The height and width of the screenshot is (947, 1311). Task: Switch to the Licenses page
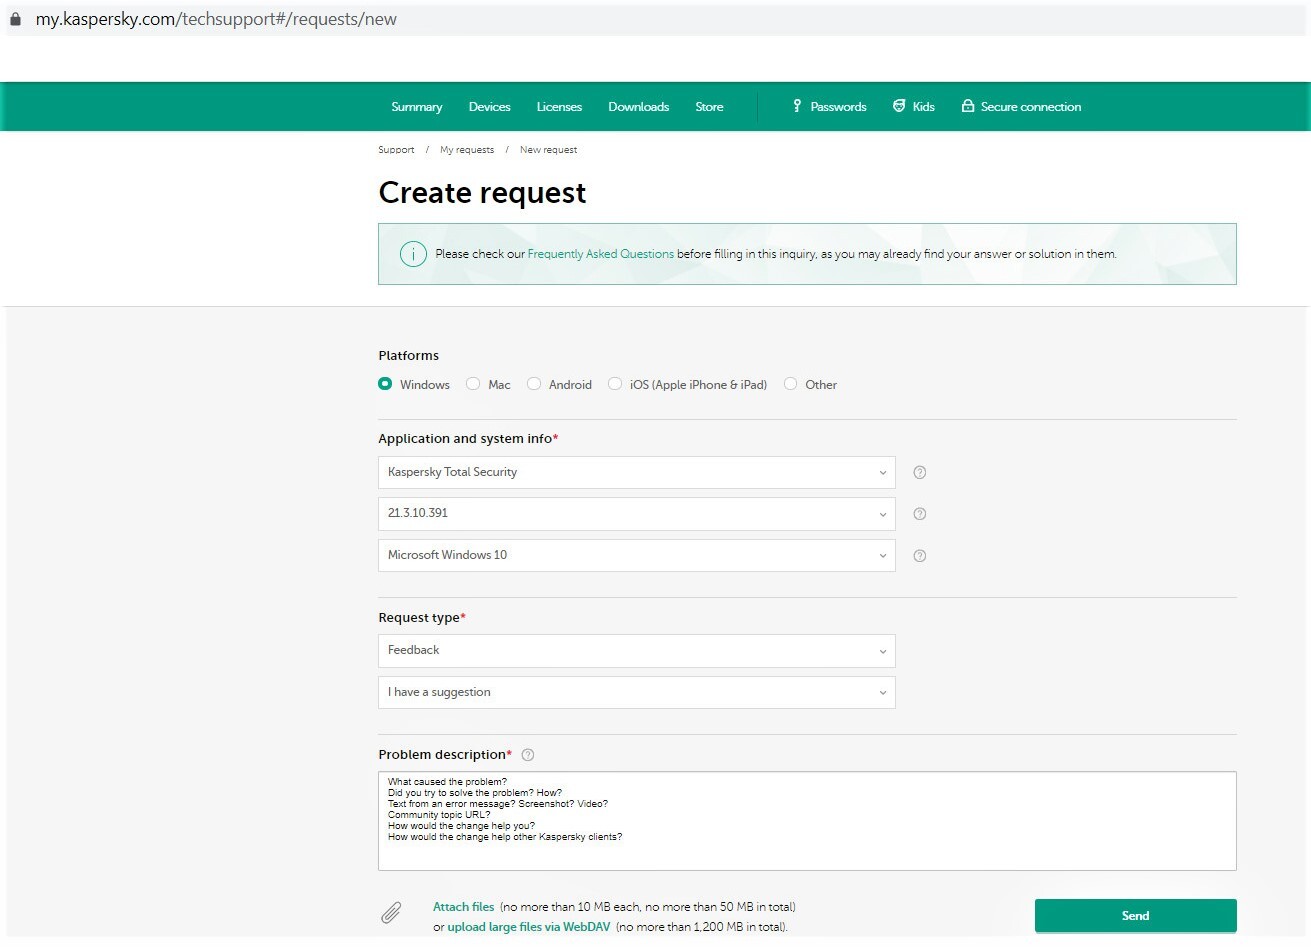click(559, 107)
